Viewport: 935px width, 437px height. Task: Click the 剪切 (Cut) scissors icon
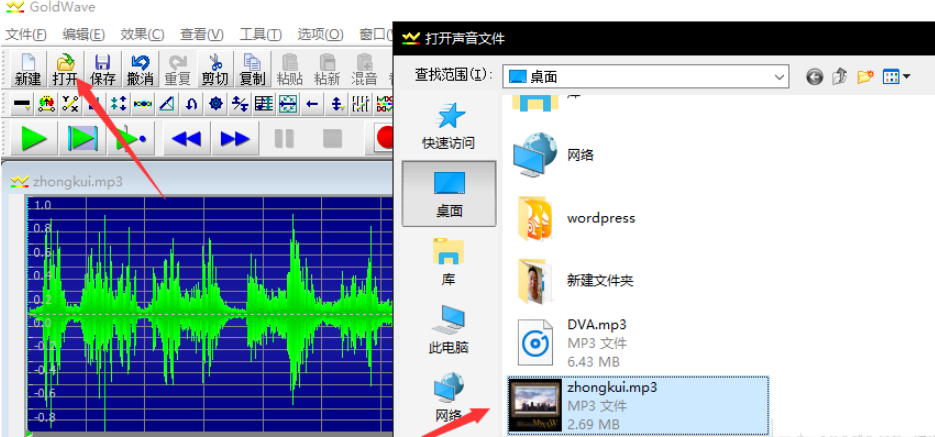[x=214, y=69]
